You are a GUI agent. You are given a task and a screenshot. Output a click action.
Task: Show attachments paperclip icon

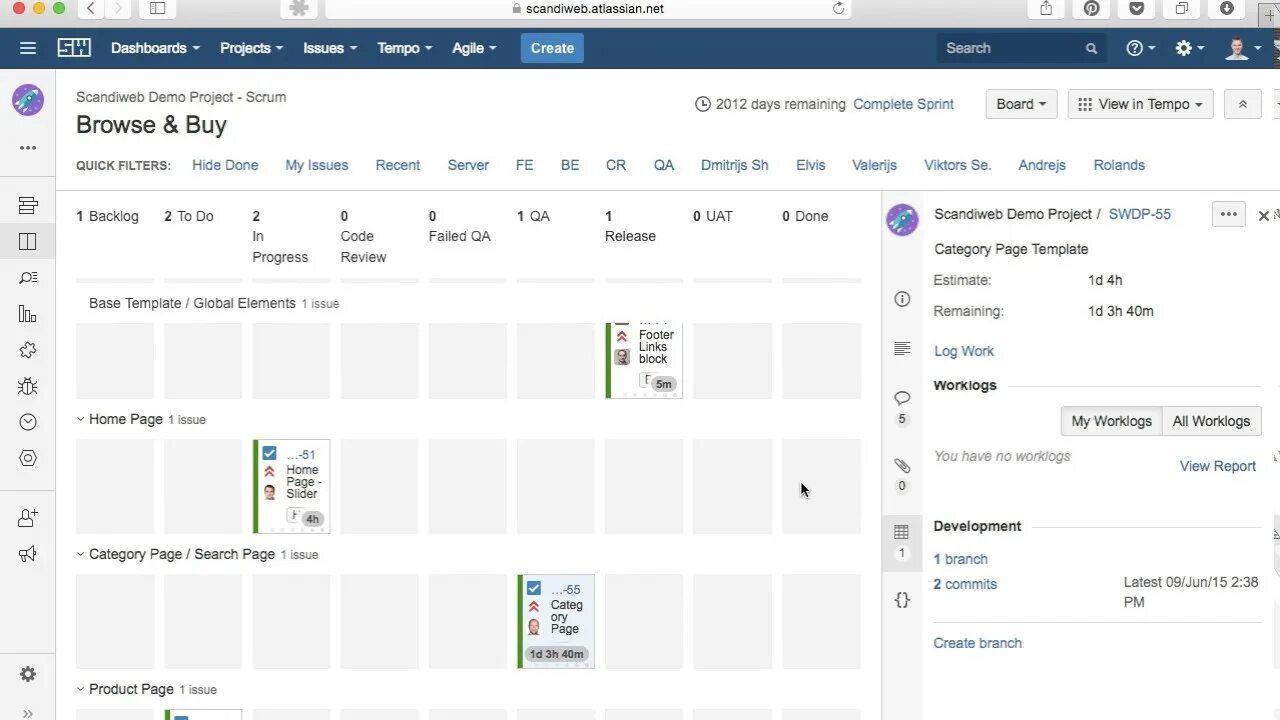902,466
